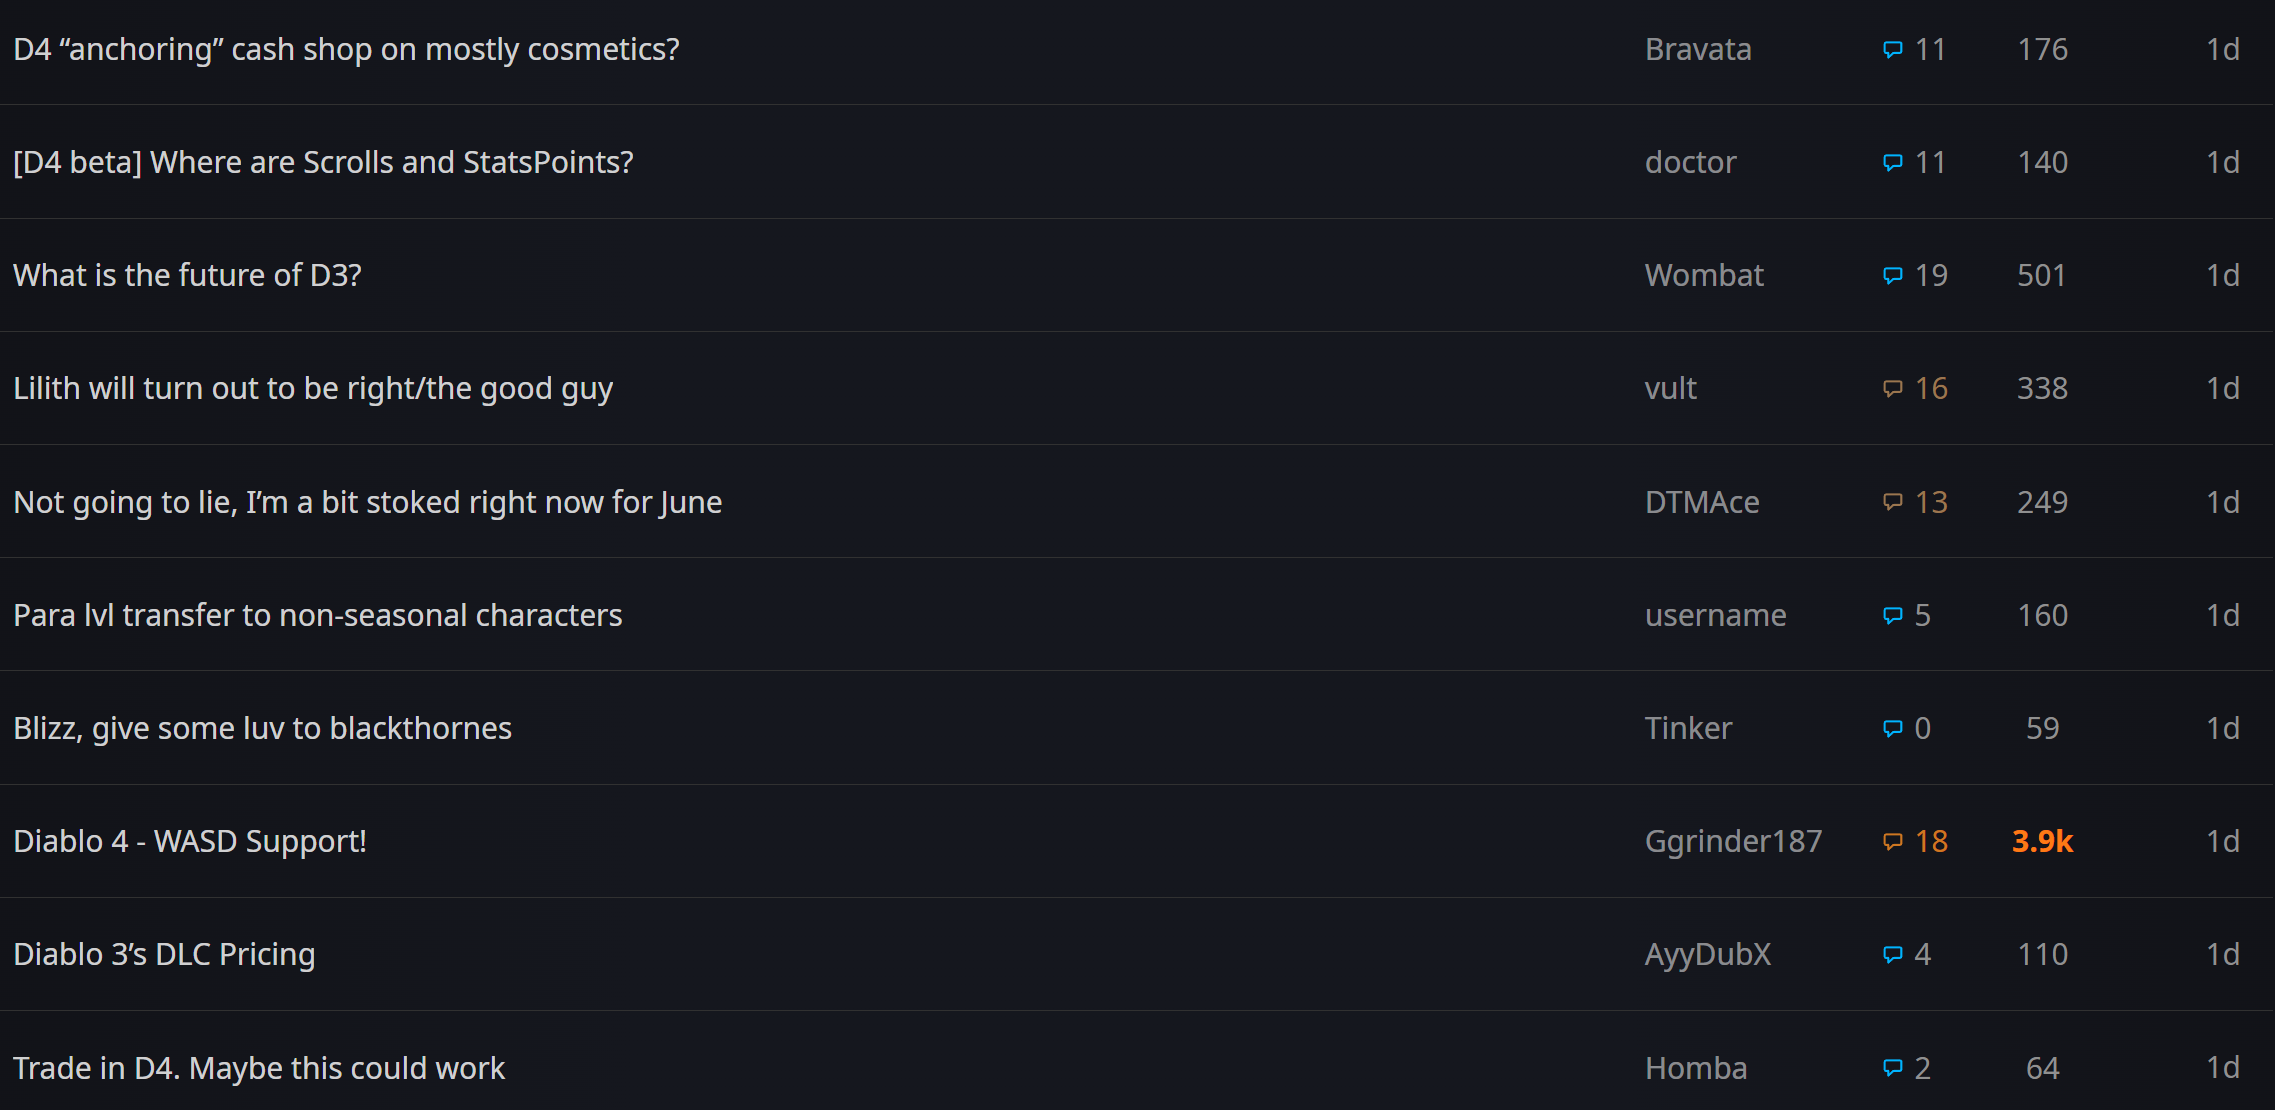Open "What is the future of D3?" topic
2275x1110 pixels.
(x=187, y=275)
